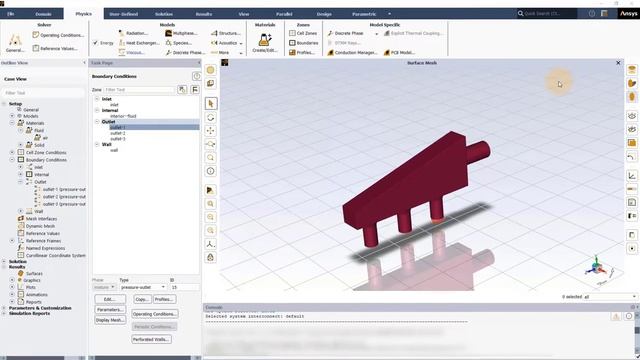
Task: Switch to the Solution ribbon tab
Action: (164, 14)
